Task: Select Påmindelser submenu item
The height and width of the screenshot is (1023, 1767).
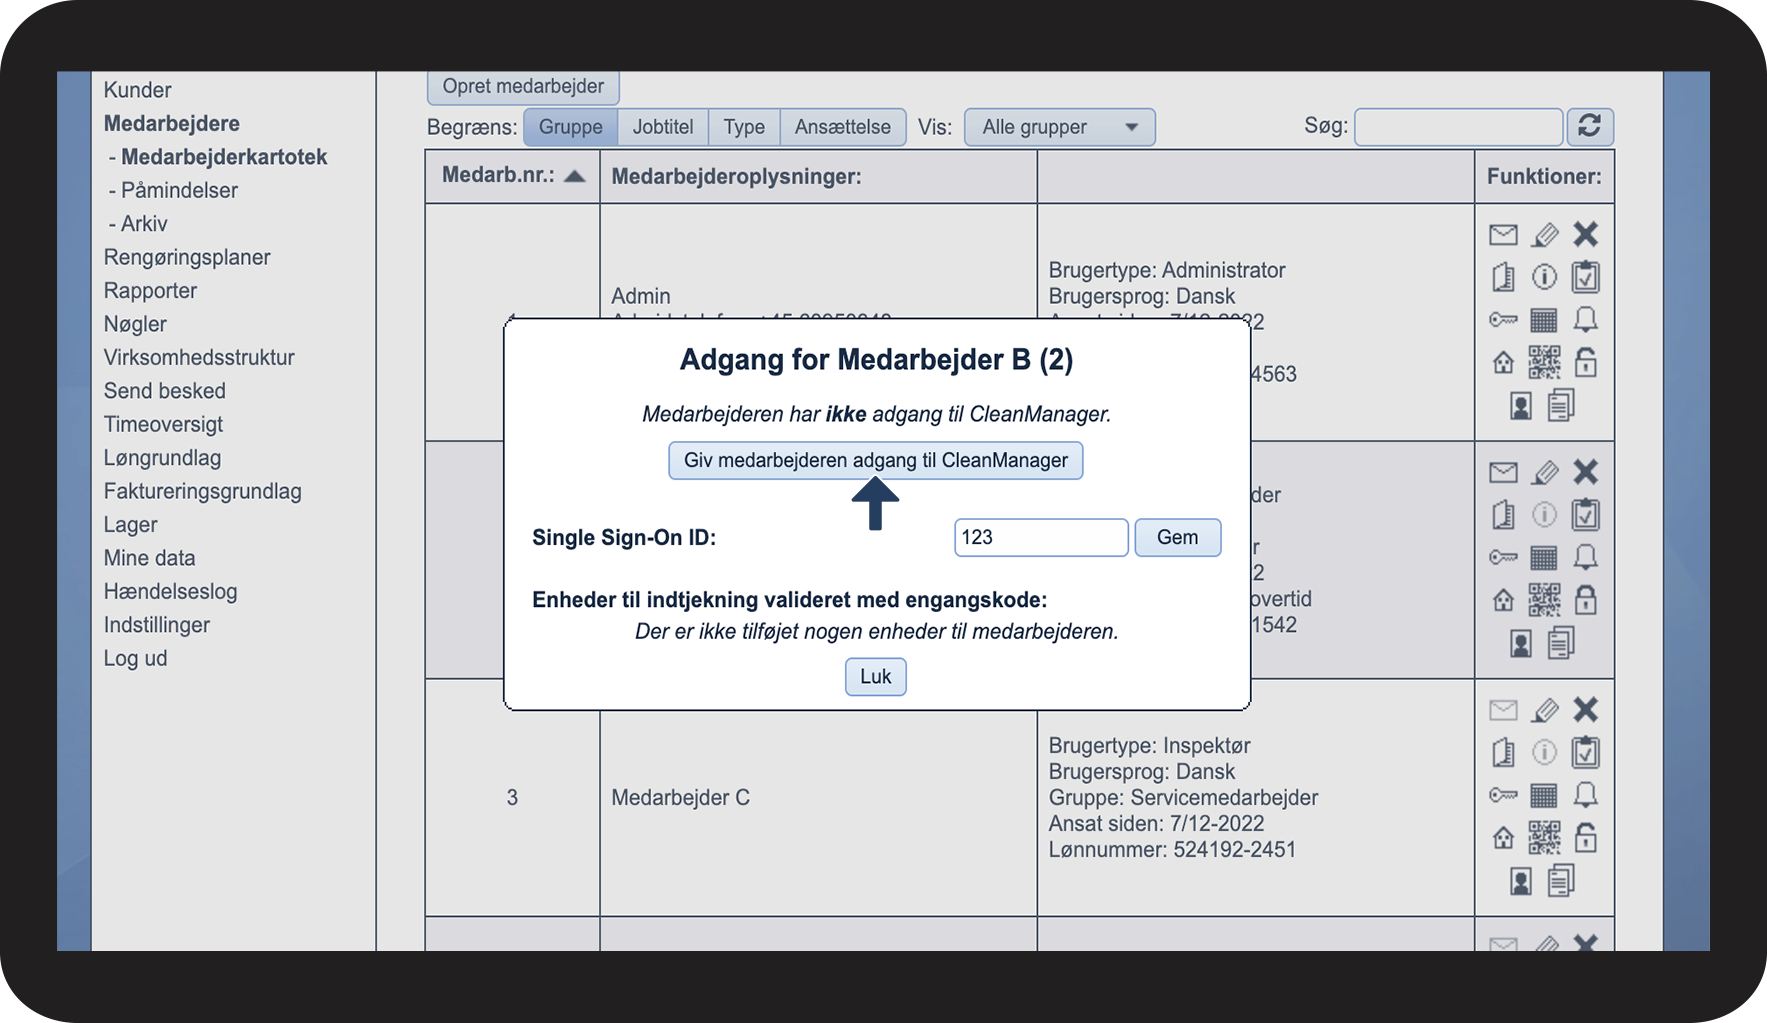Action: 179,190
